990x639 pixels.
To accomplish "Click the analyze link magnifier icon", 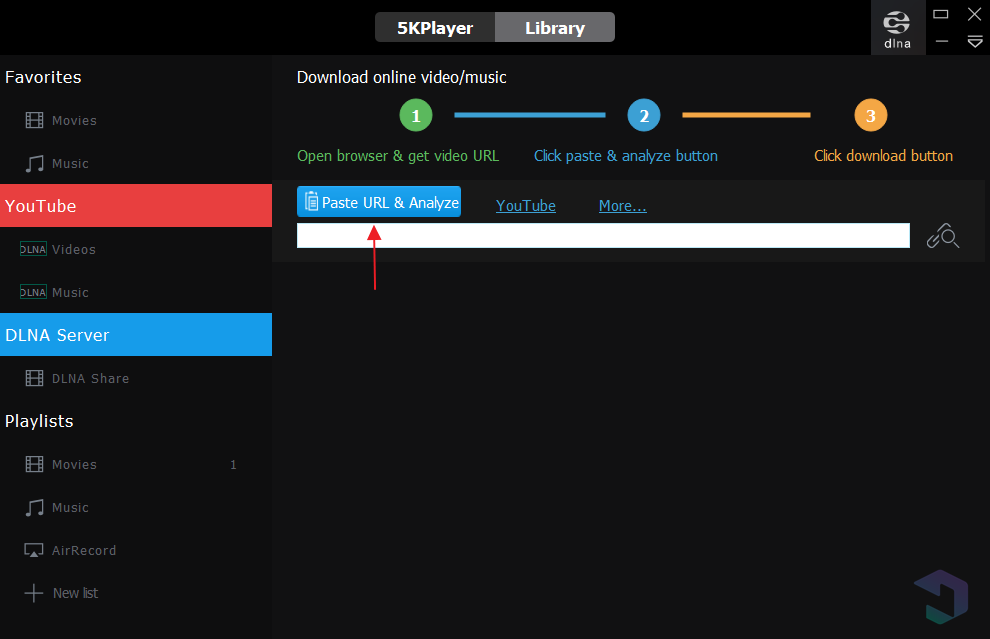I will 942,236.
